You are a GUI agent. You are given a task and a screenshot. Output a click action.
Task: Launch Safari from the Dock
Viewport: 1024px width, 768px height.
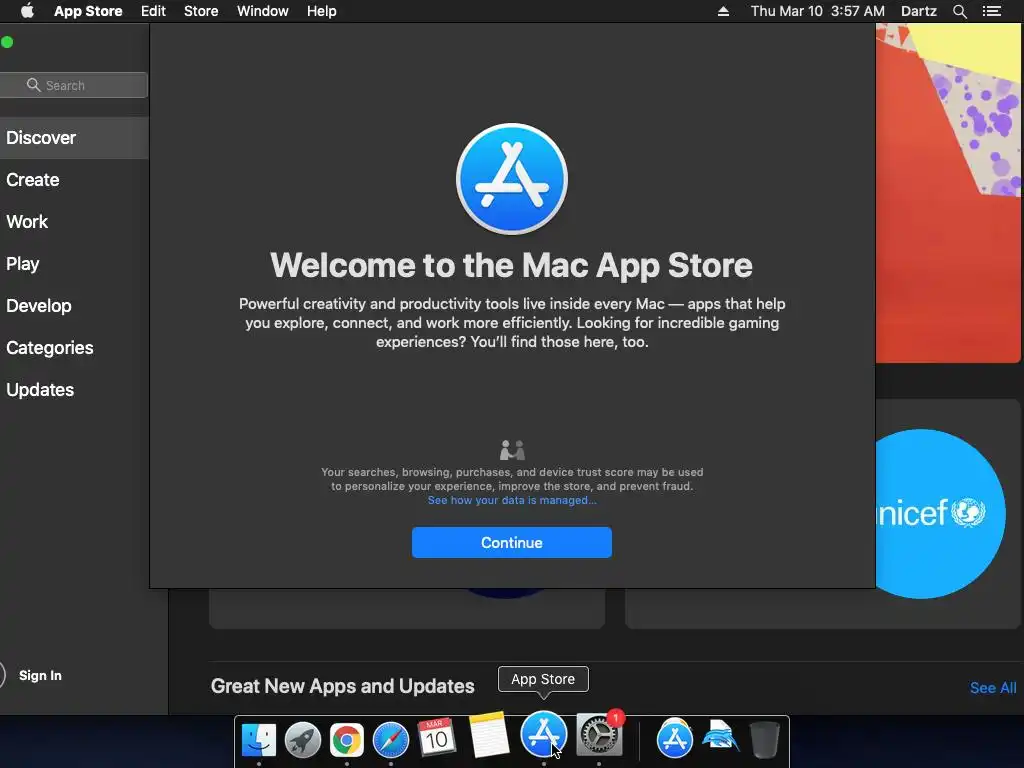tap(391, 740)
